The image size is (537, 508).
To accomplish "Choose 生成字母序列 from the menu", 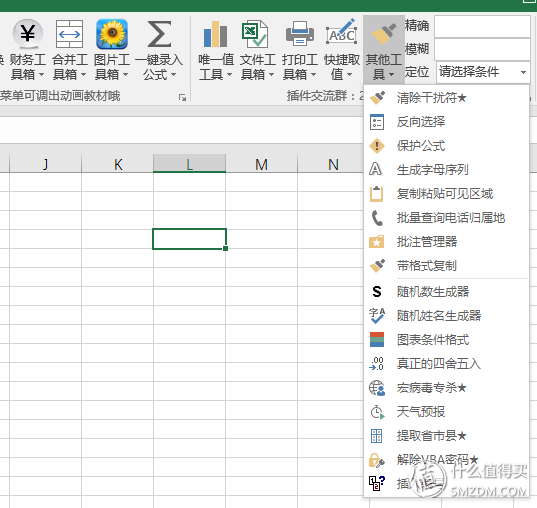I will [x=446, y=170].
